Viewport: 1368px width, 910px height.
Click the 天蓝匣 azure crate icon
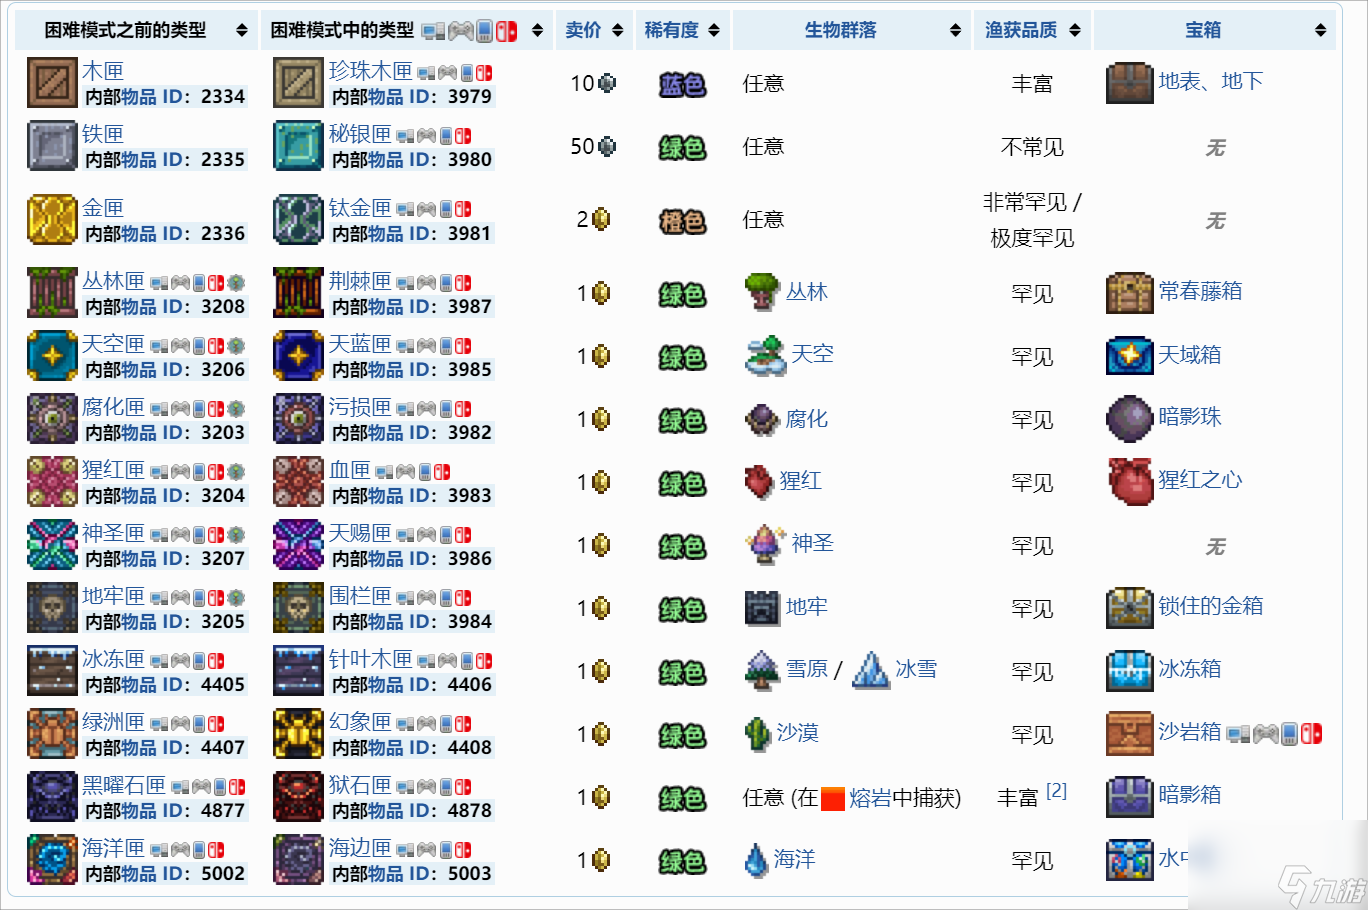point(298,356)
